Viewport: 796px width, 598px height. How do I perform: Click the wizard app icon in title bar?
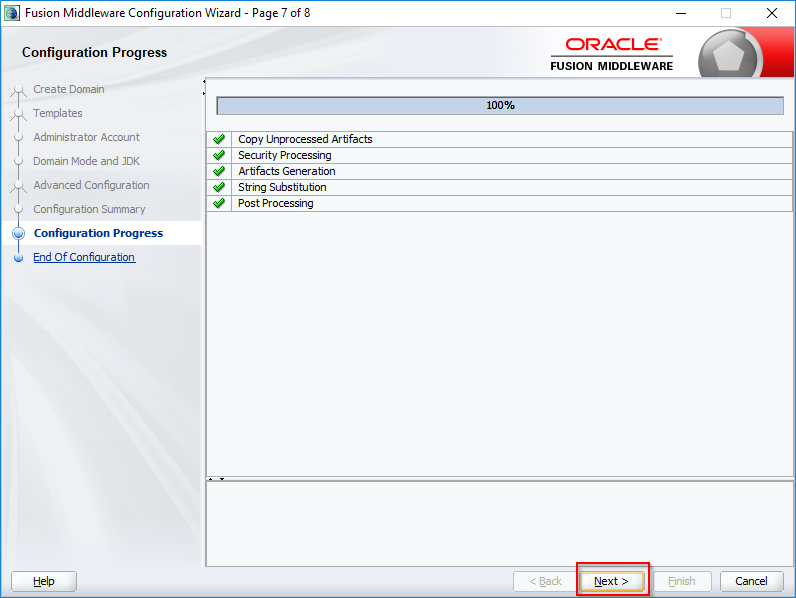12,13
